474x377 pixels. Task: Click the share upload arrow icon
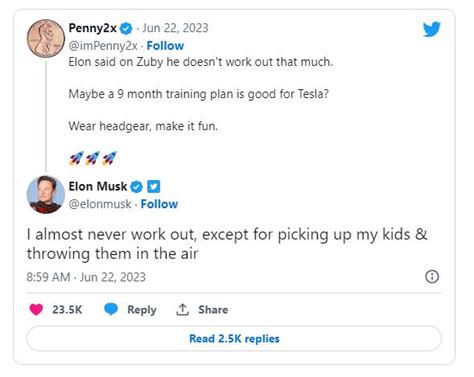coord(182,309)
